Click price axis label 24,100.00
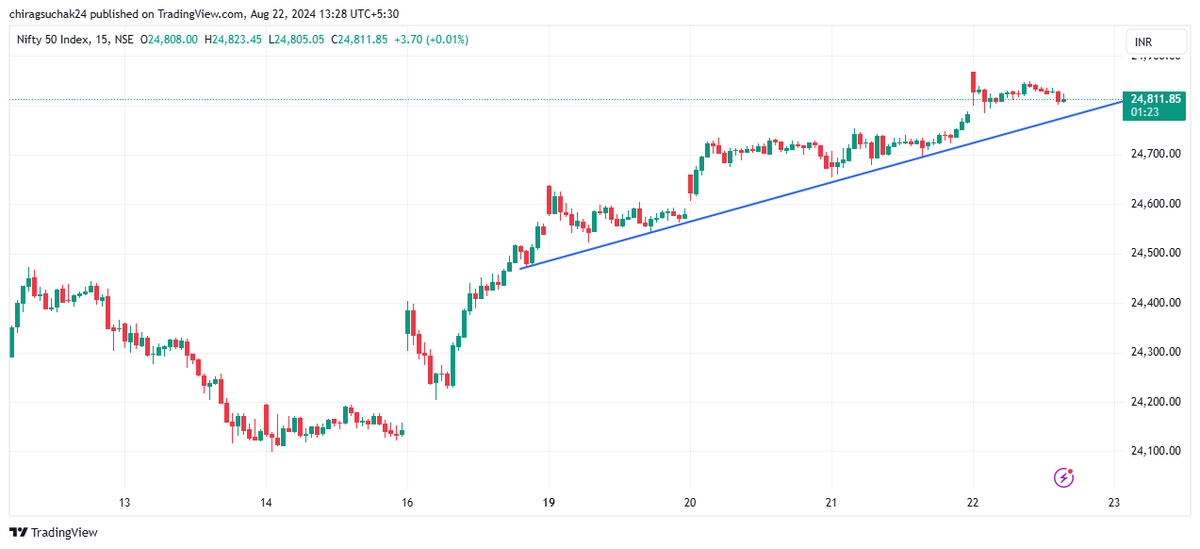 (x=1155, y=451)
